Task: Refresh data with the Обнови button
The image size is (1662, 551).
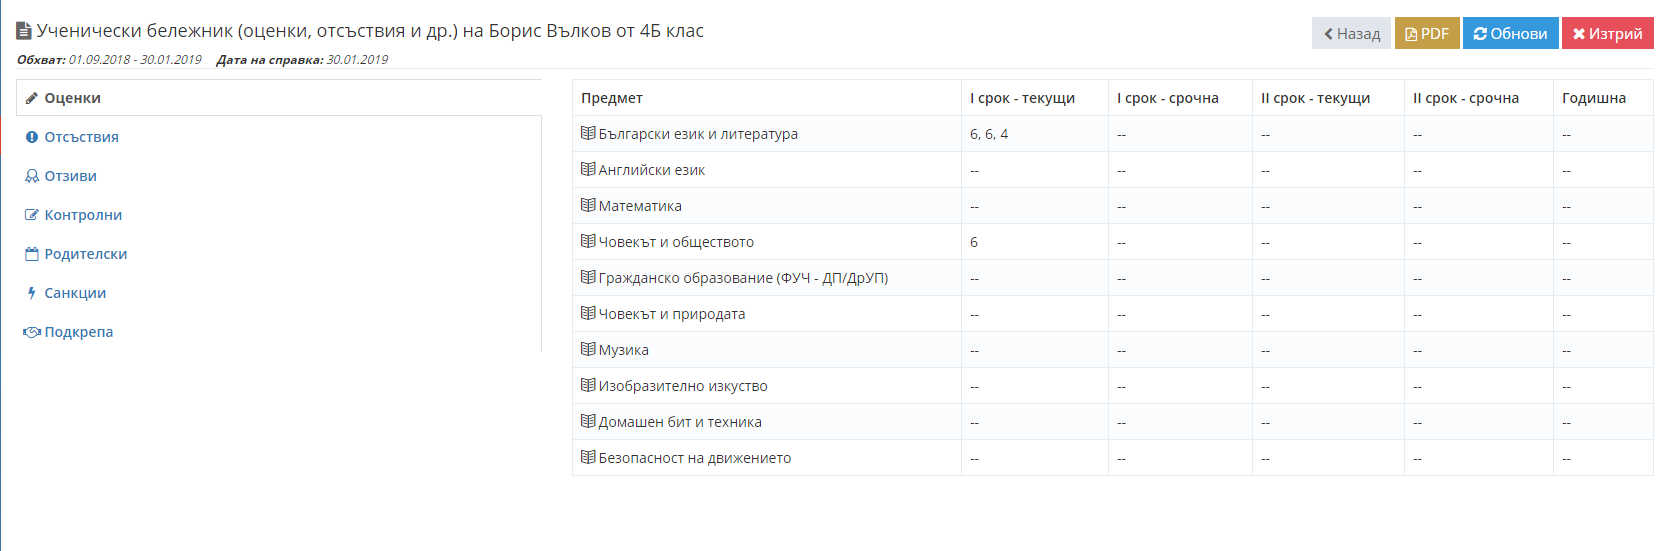Action: coord(1510,33)
